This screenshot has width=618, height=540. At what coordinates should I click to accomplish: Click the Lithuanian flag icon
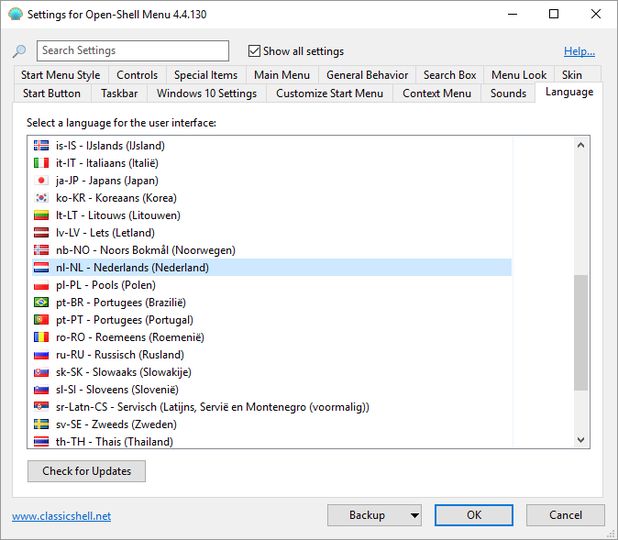click(41, 215)
